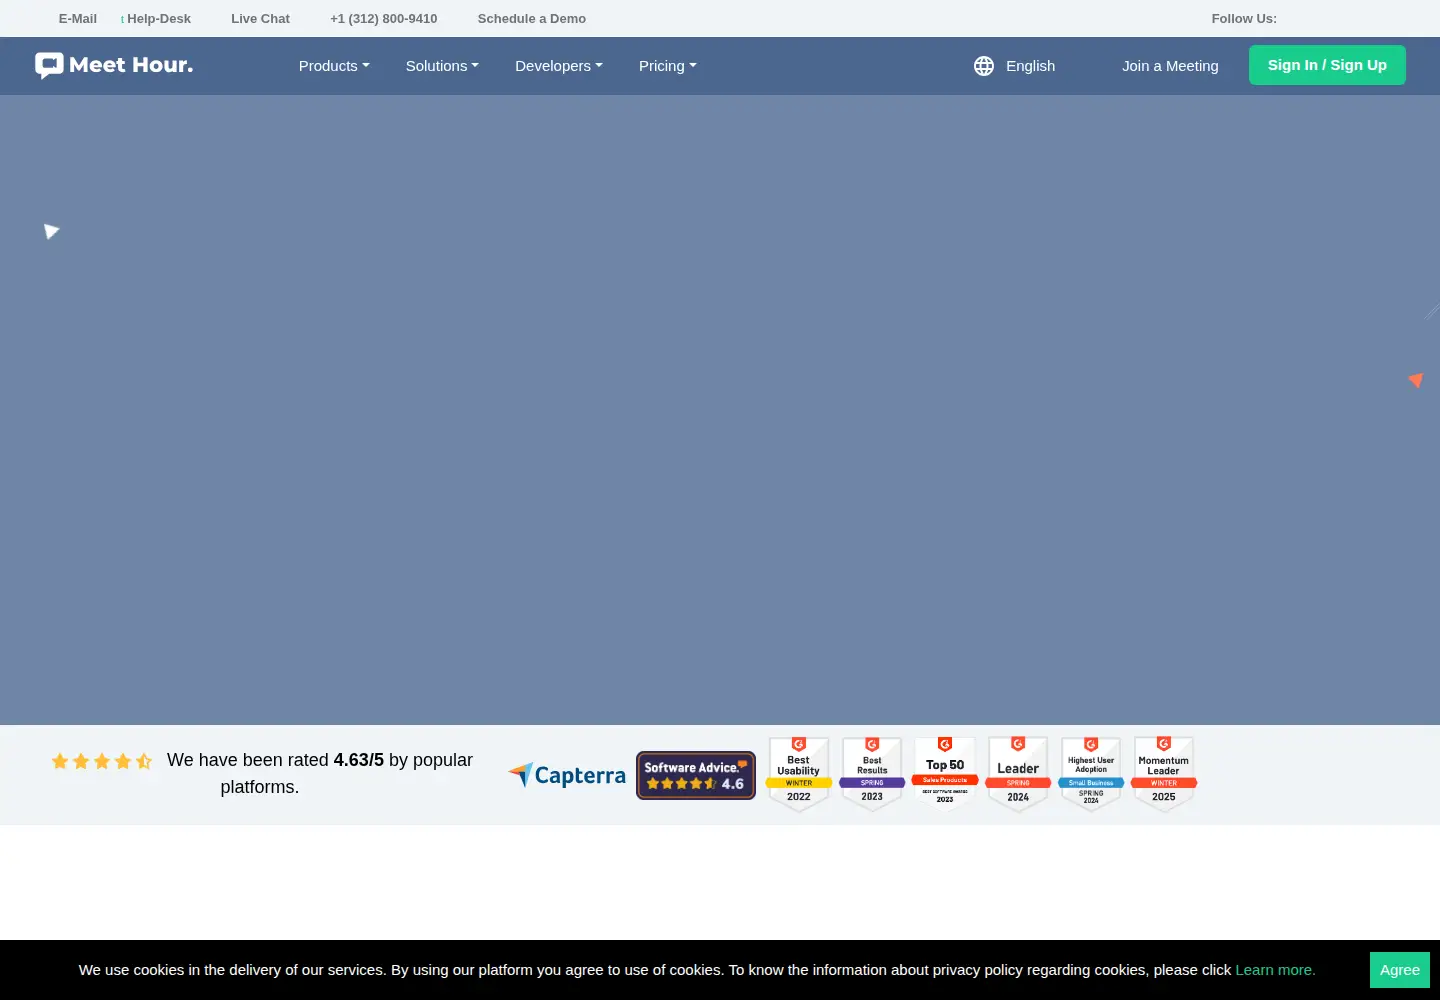Open the Help-Desk link

pyautogui.click(x=159, y=19)
